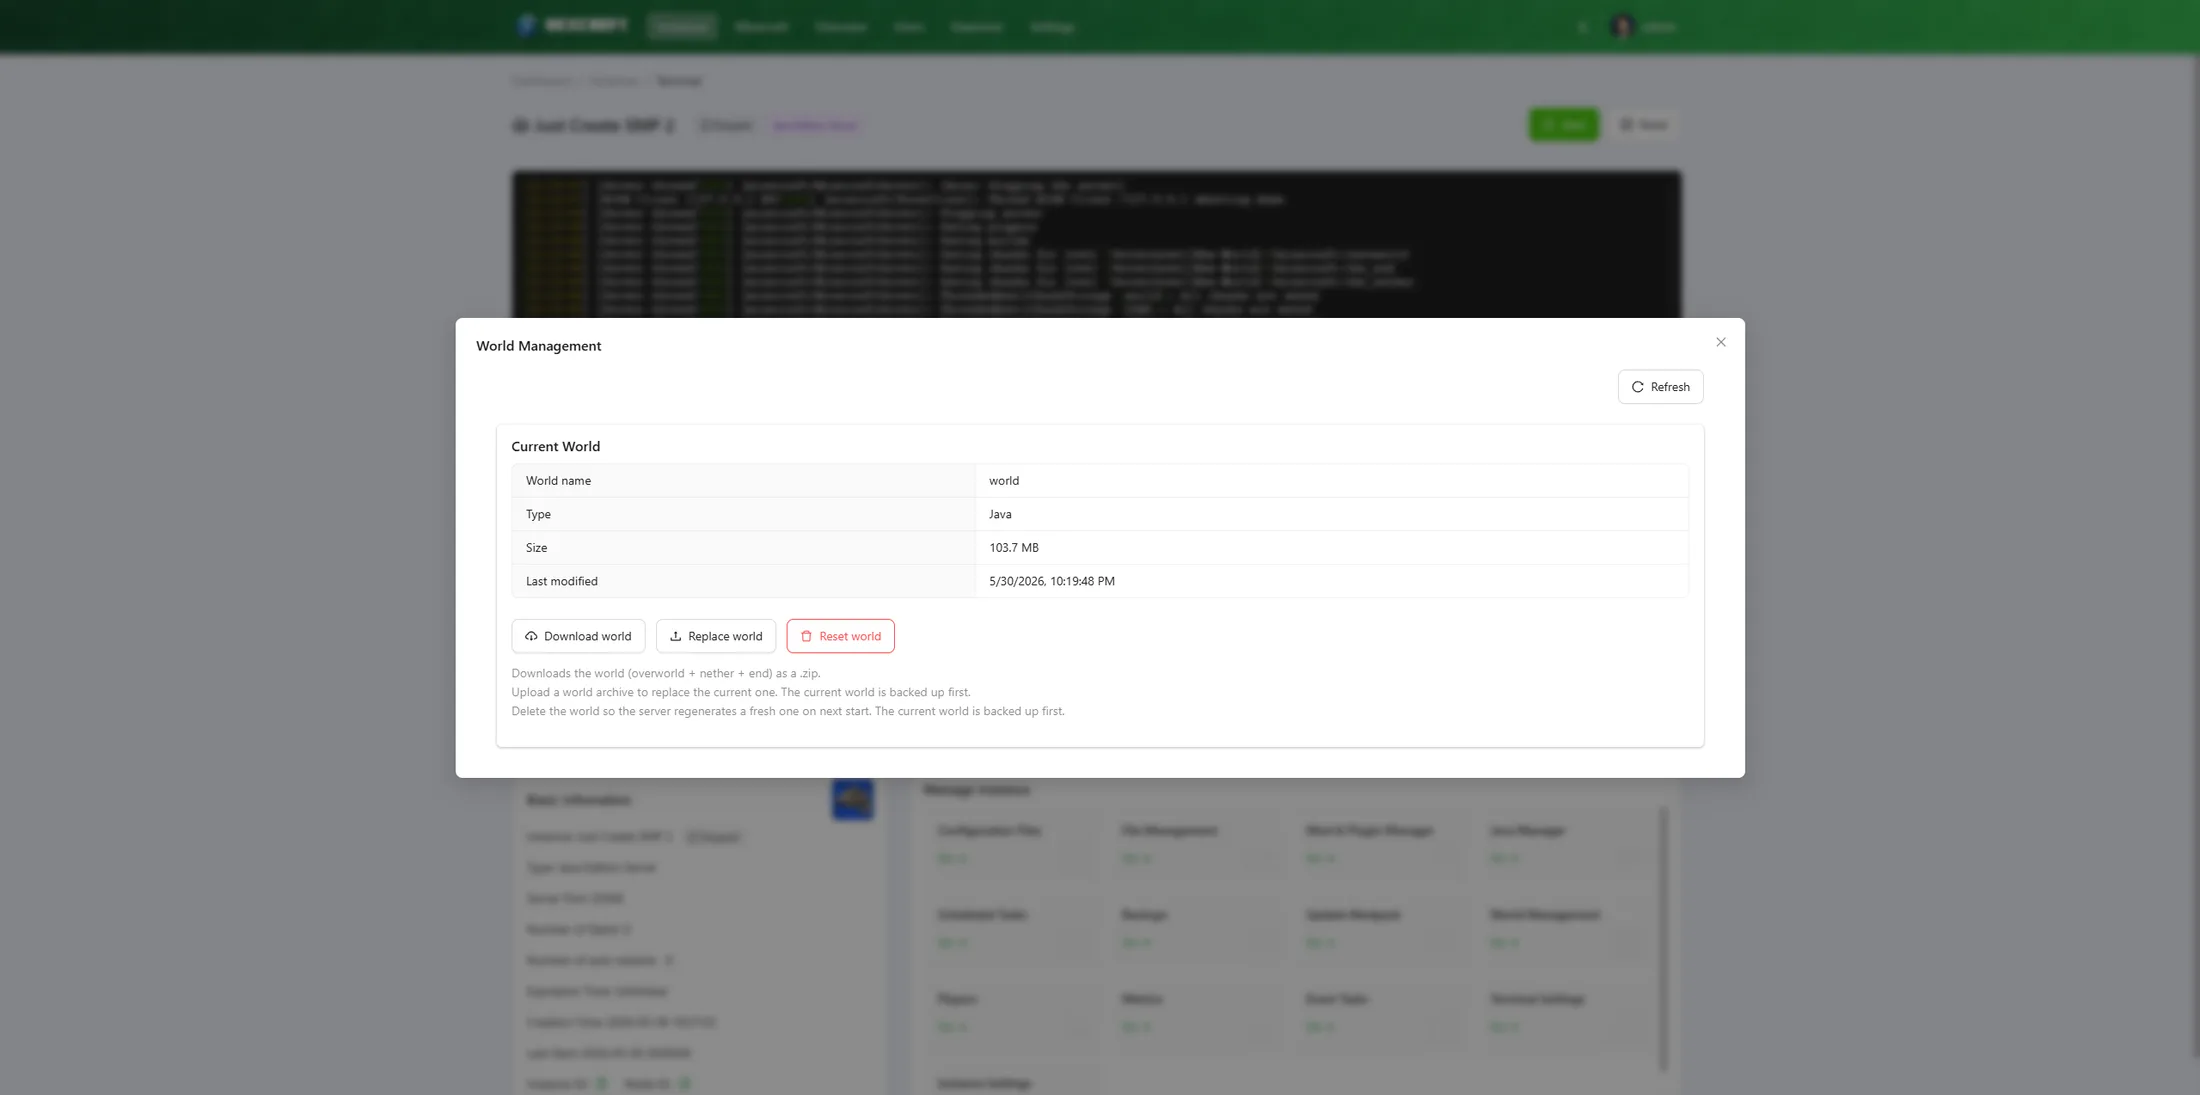Download the world as a zip
Viewport: 2200px width, 1095px height.
pyautogui.click(x=578, y=636)
